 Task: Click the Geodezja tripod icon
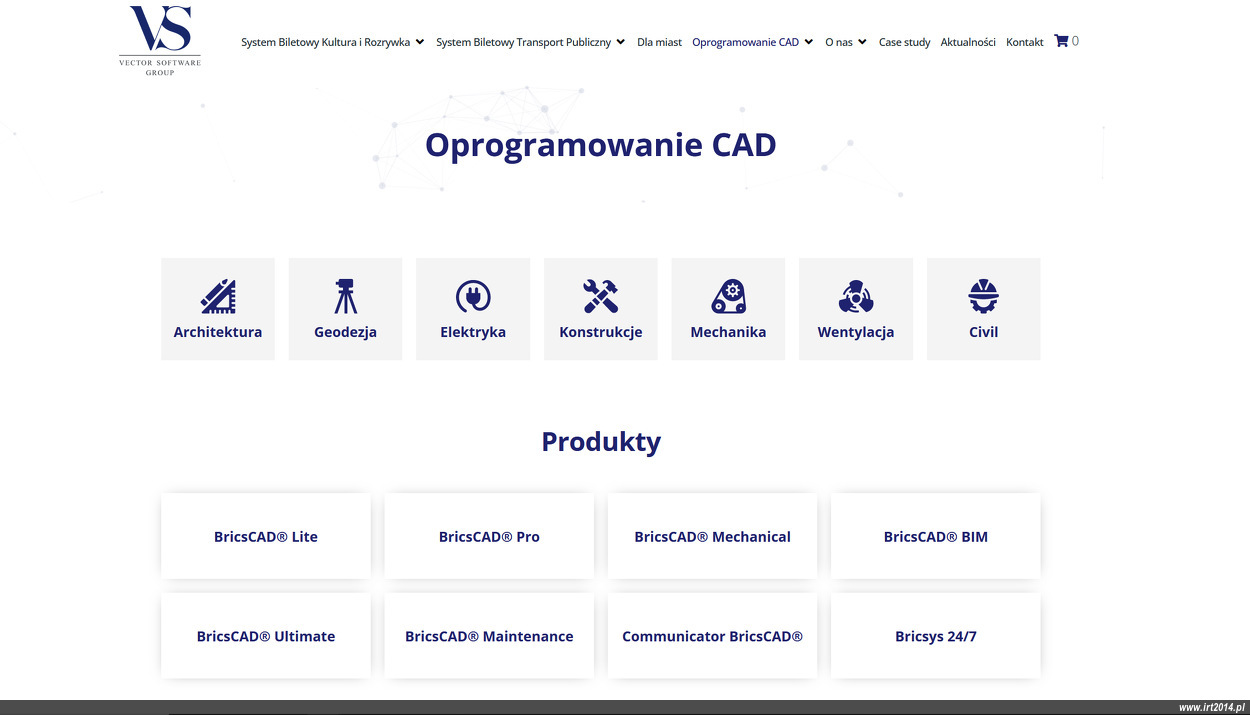[x=345, y=296]
